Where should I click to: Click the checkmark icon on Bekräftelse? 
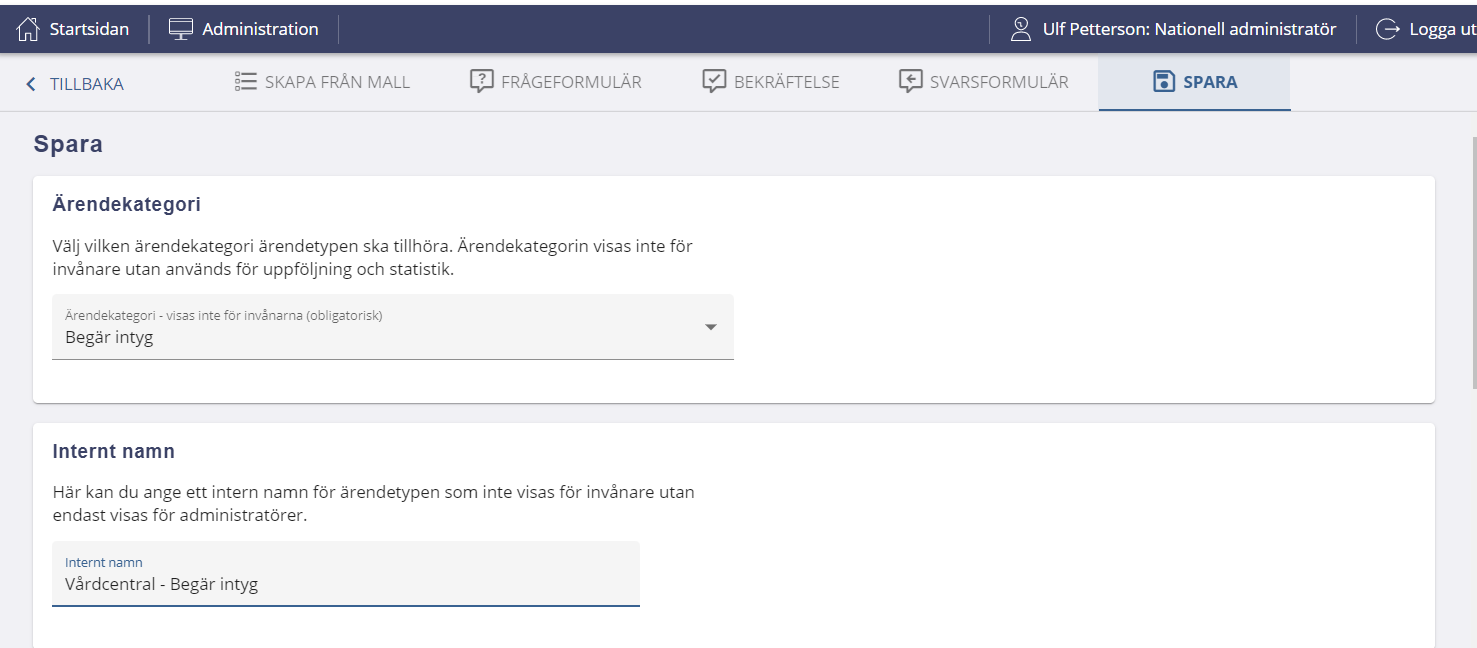click(x=714, y=82)
